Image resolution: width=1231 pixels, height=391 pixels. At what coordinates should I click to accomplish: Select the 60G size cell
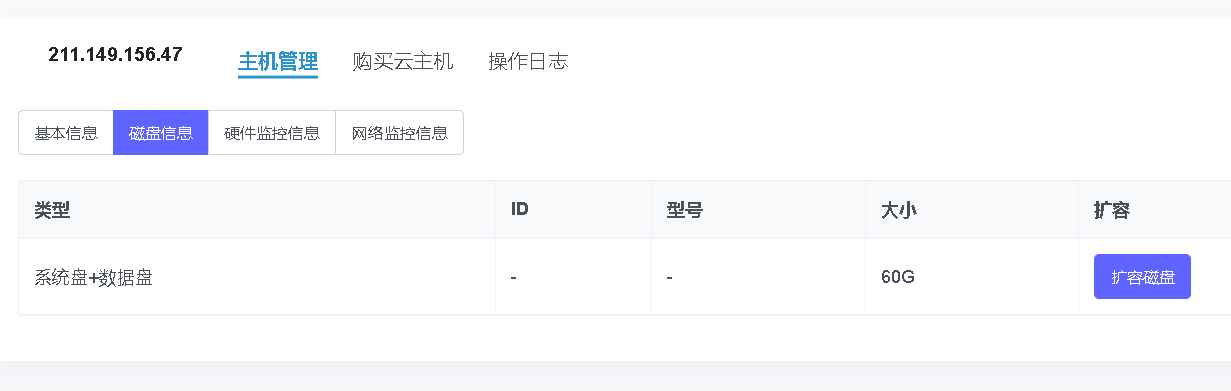pos(898,277)
